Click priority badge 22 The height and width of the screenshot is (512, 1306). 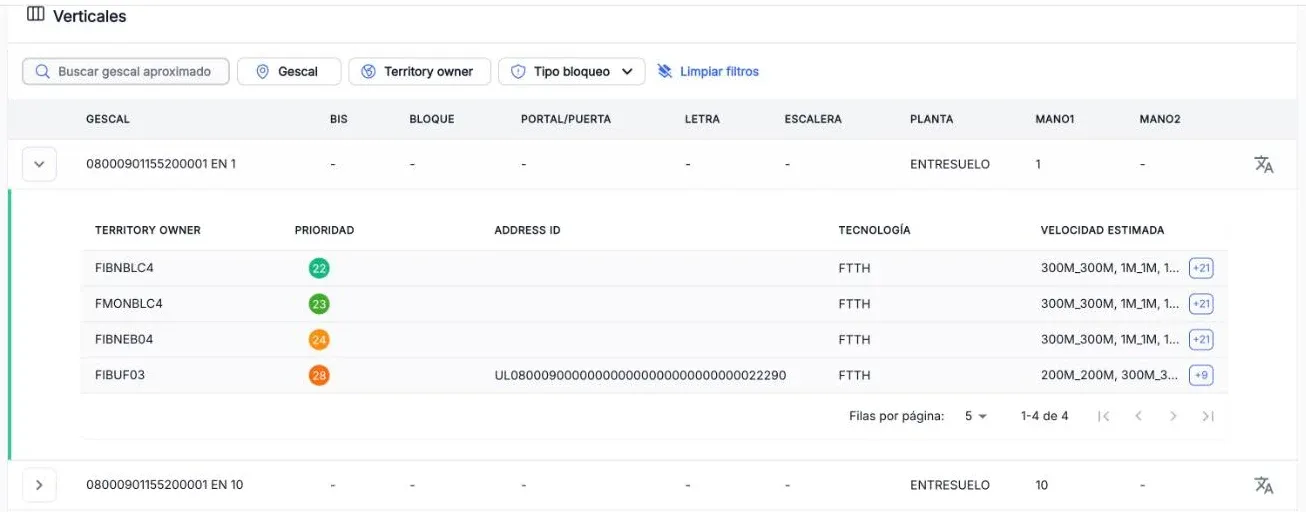[x=319, y=268]
